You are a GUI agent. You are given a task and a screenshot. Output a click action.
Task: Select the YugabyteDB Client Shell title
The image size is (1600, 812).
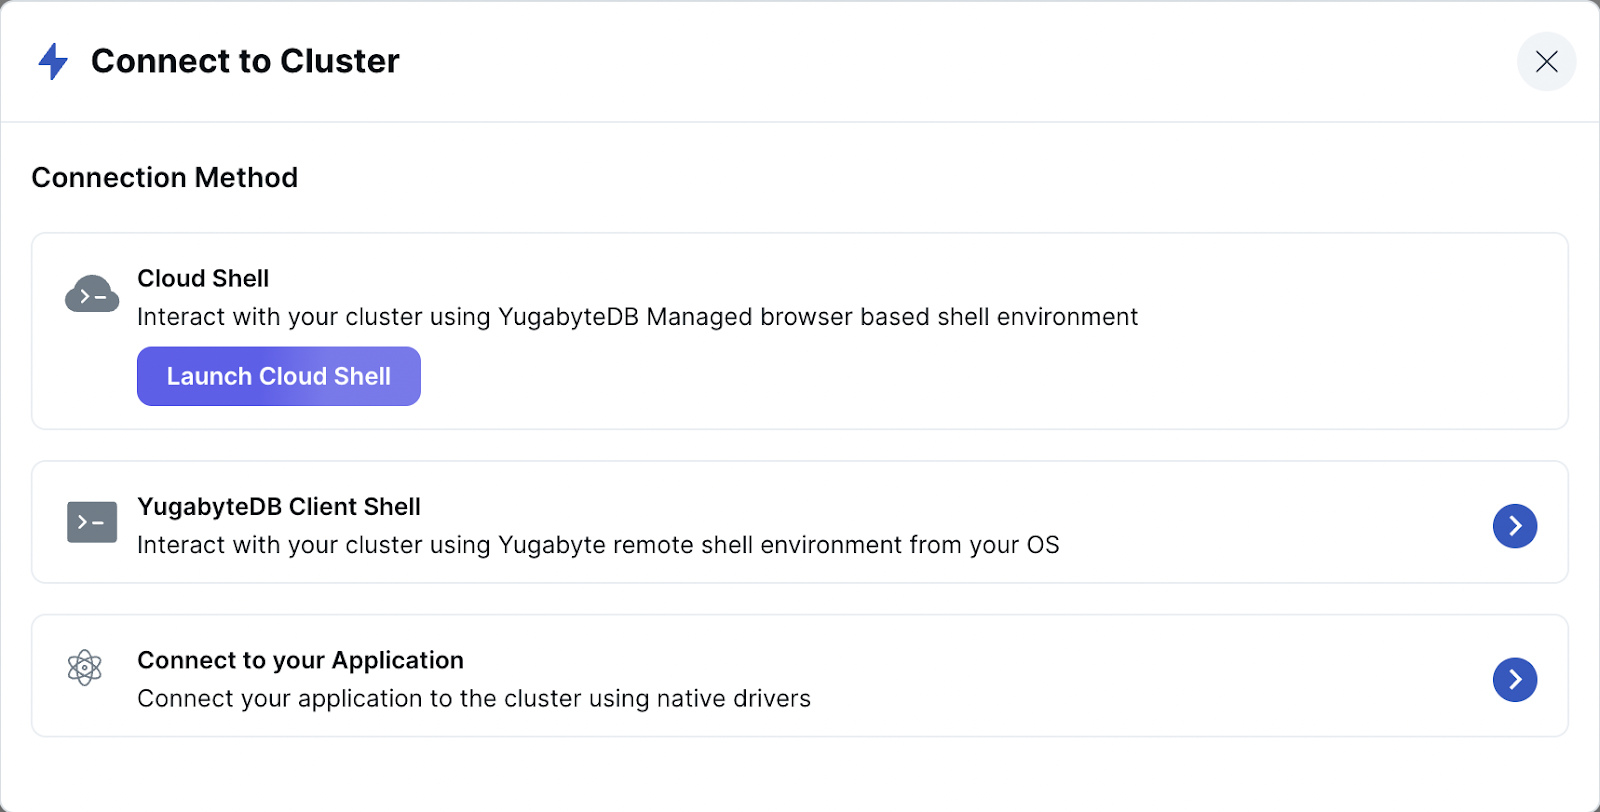coord(279,507)
